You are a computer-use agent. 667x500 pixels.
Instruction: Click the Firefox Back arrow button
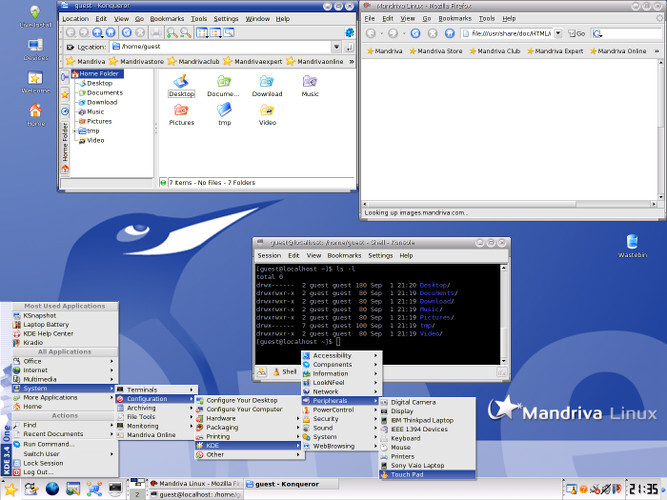[x=371, y=33]
